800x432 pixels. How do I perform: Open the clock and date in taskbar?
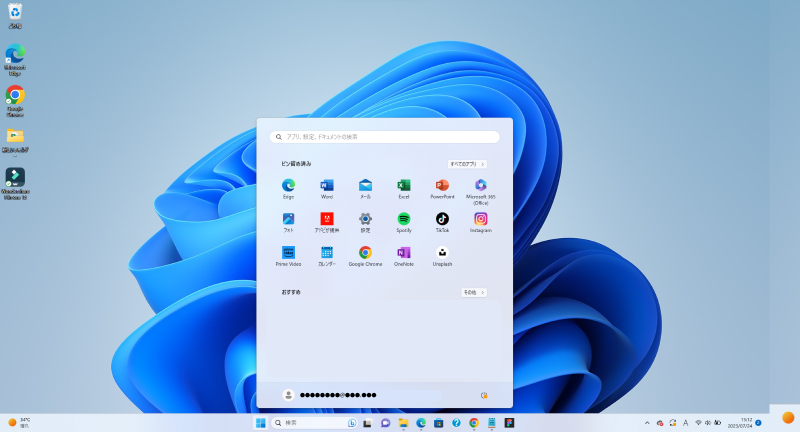point(740,423)
